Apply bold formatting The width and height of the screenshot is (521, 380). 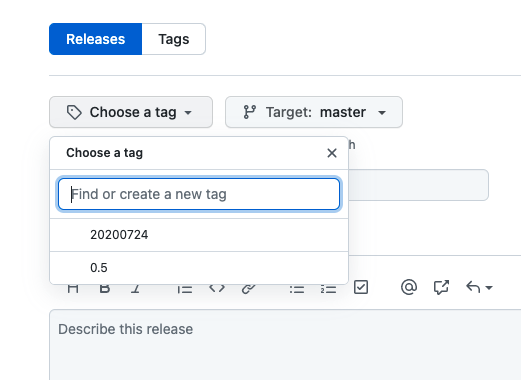click(105, 289)
